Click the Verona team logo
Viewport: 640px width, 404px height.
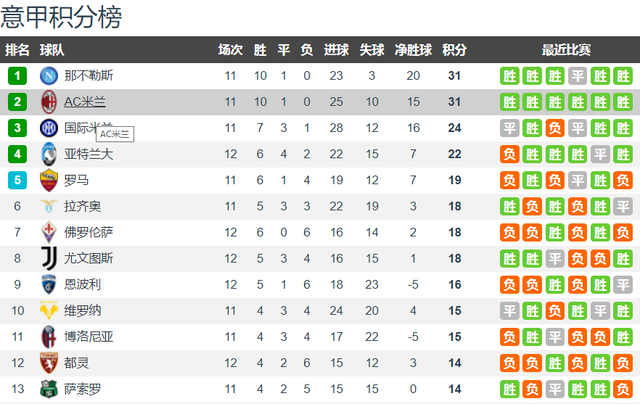coord(49,311)
